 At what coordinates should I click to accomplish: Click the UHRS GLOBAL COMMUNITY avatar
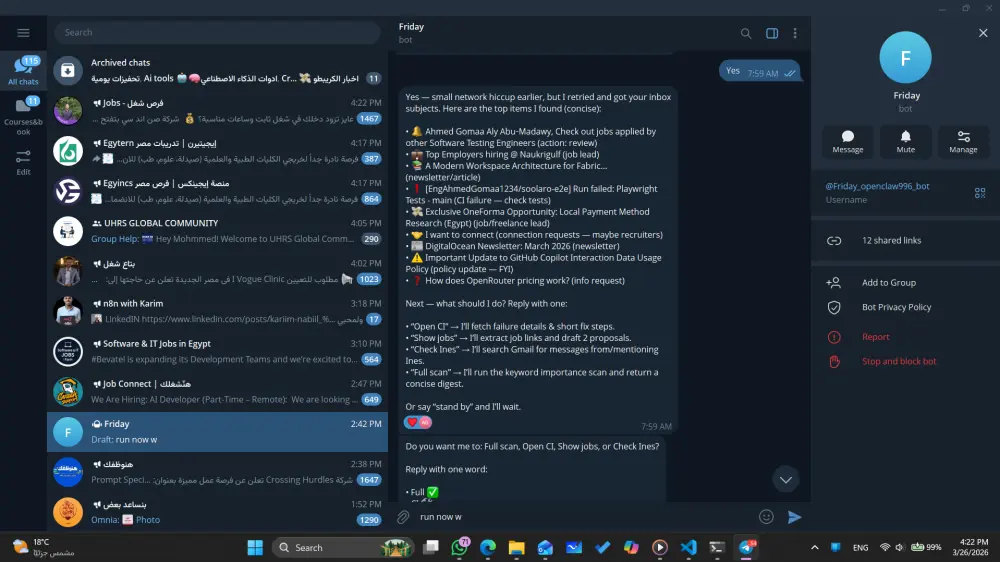pos(68,231)
